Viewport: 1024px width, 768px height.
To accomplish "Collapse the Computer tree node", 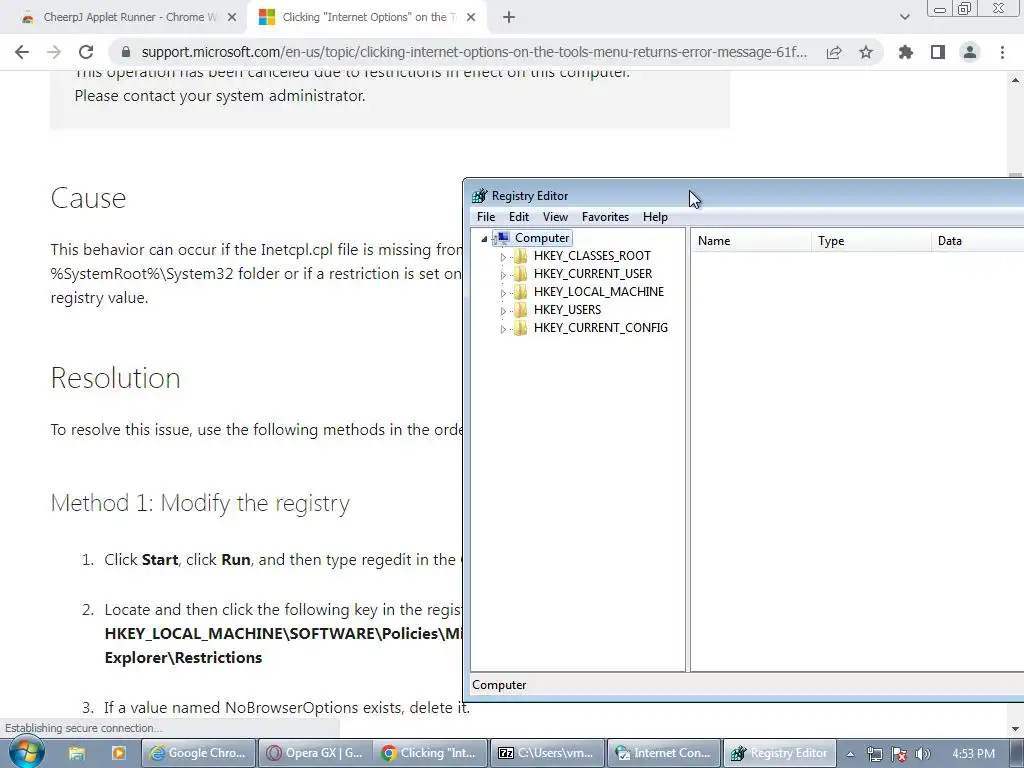I will click(484, 239).
